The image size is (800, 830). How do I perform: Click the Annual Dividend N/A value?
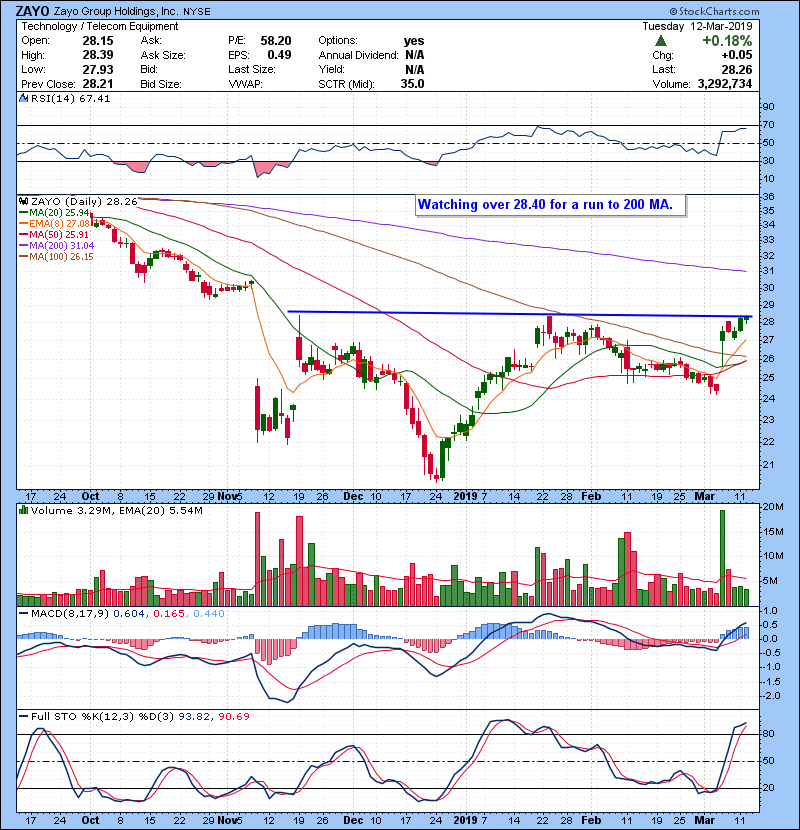point(415,55)
